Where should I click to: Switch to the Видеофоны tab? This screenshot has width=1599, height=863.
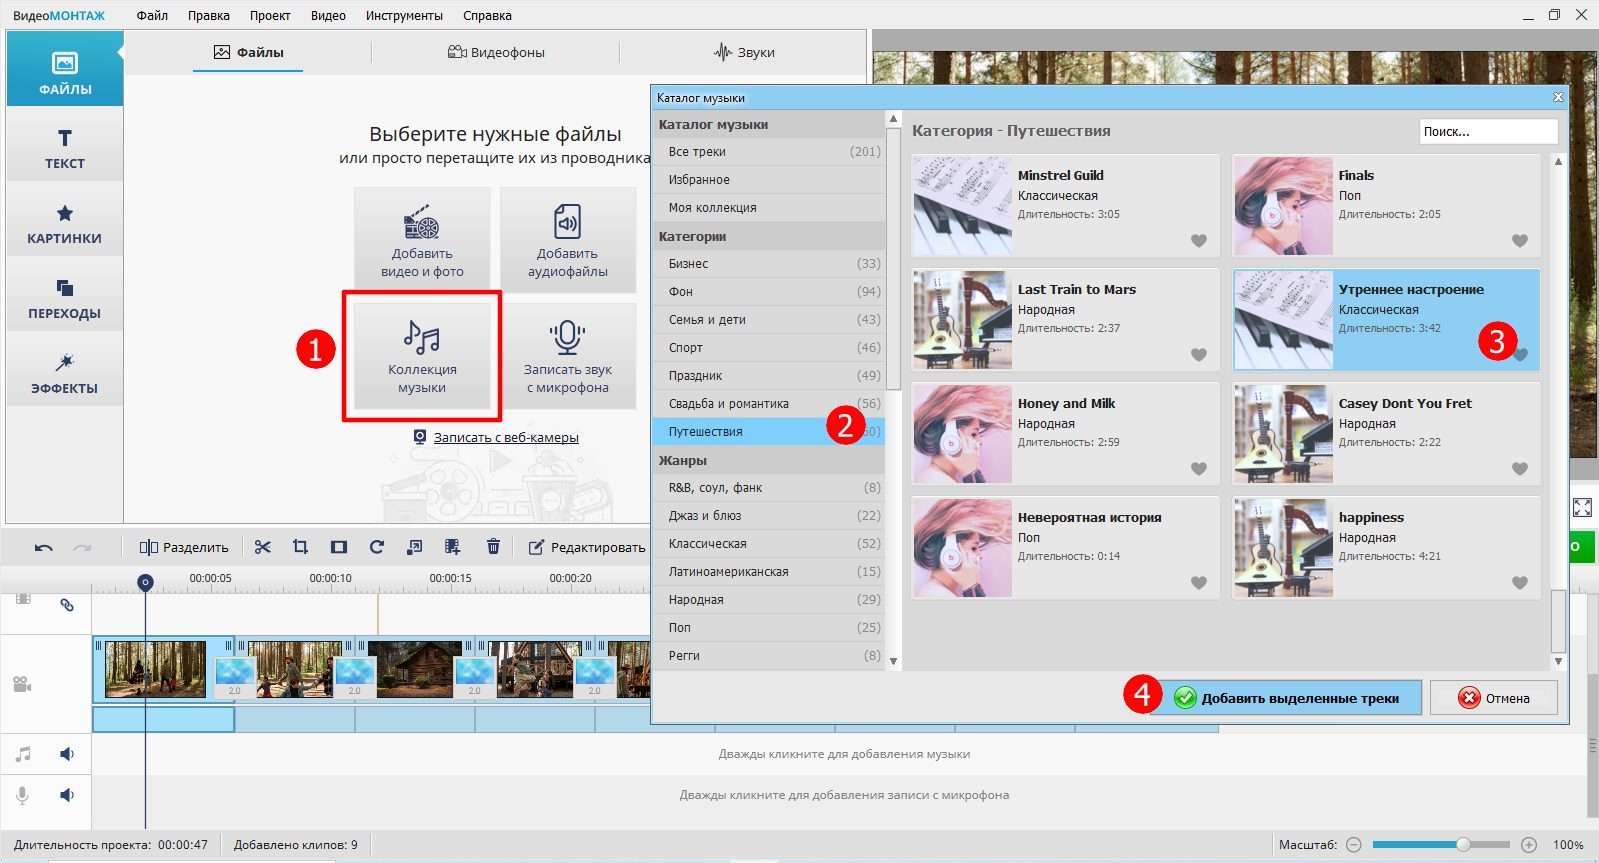[x=496, y=52]
